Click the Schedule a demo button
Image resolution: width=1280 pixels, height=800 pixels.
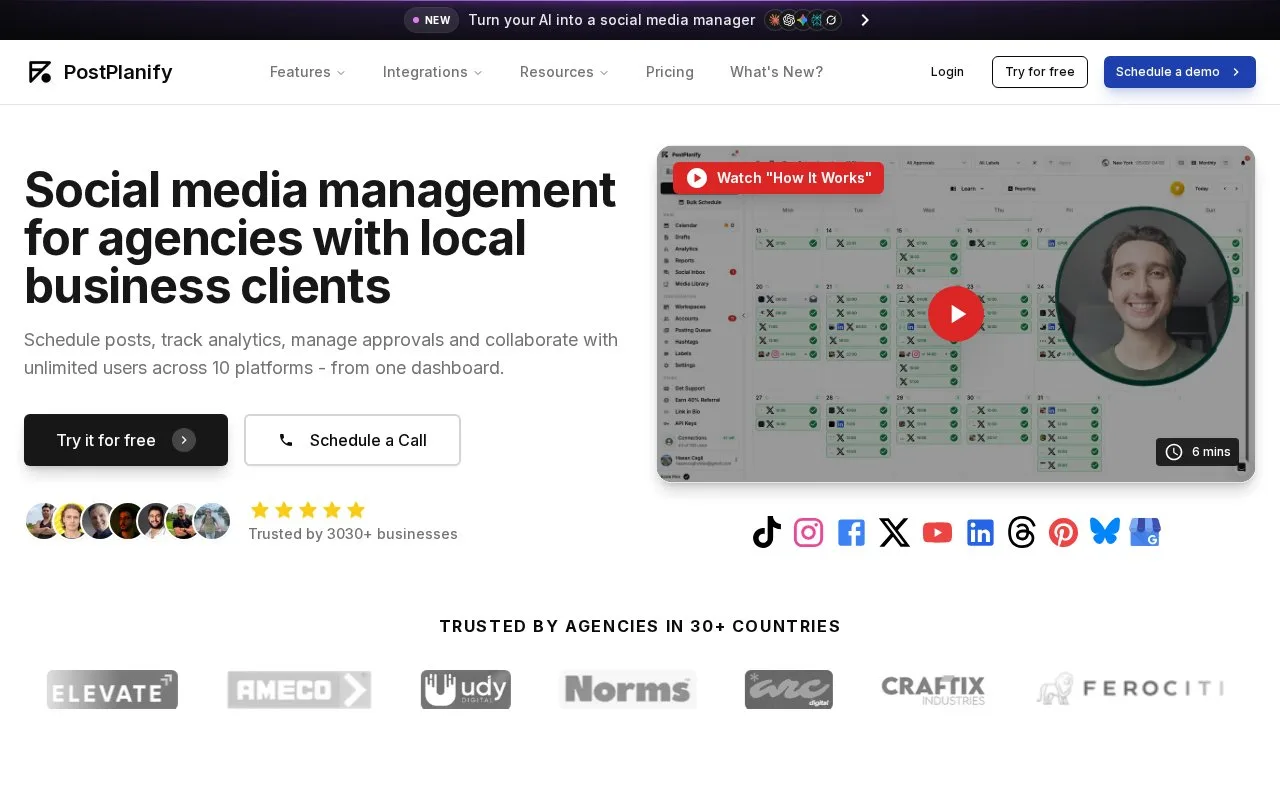[x=1180, y=72]
